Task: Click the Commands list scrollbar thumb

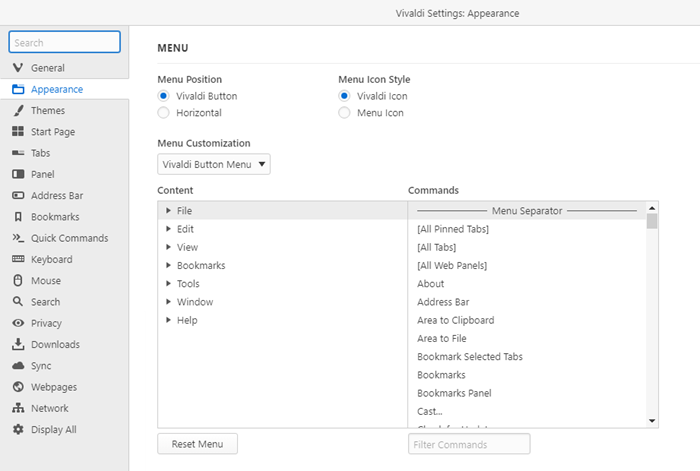Action: (652, 221)
